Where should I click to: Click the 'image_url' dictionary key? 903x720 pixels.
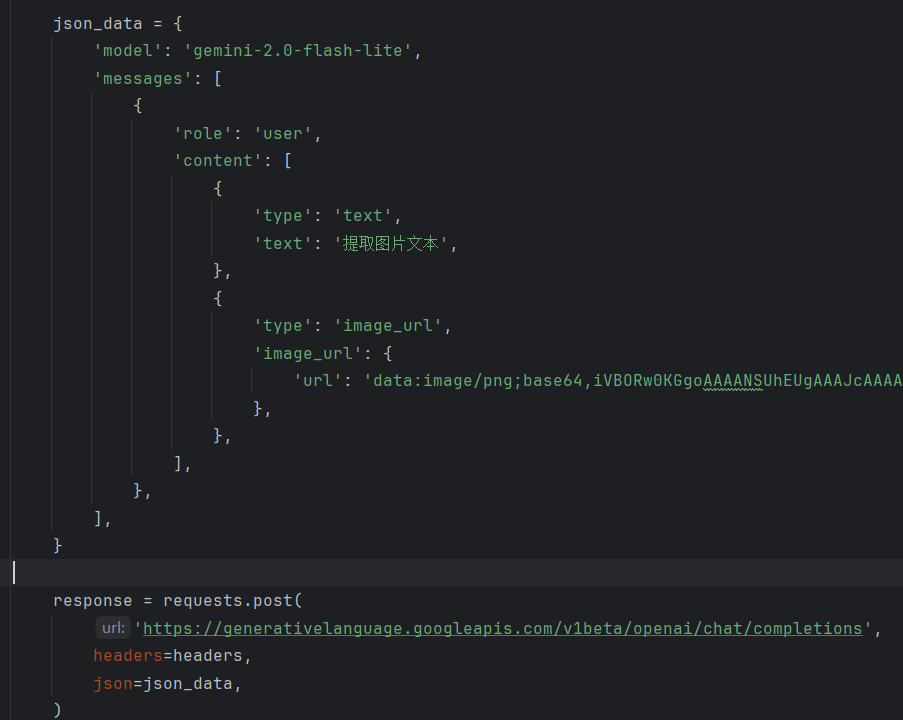(308, 354)
